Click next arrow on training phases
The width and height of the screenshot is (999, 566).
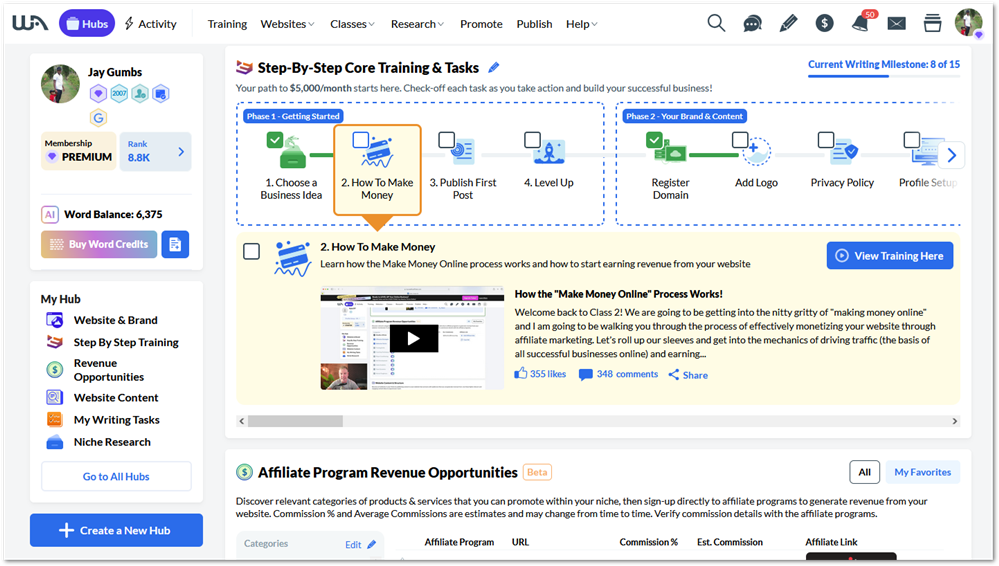click(x=952, y=155)
